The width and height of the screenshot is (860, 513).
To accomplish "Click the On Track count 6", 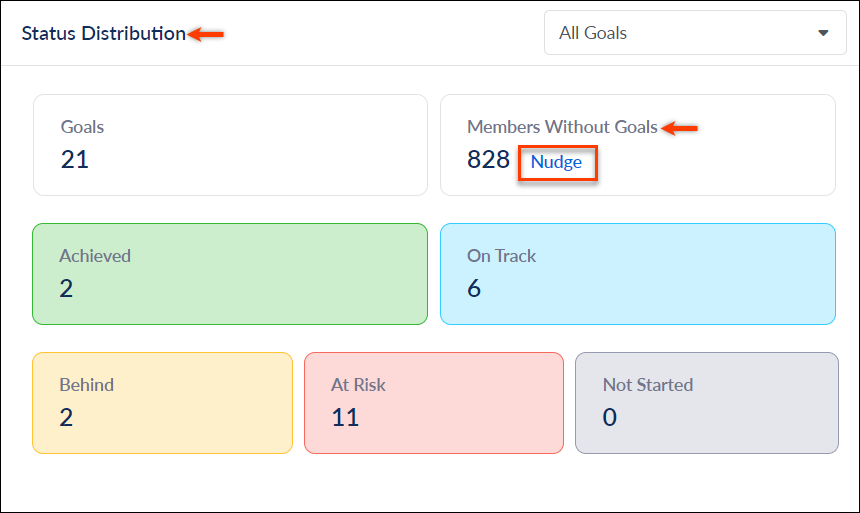I will click(474, 289).
